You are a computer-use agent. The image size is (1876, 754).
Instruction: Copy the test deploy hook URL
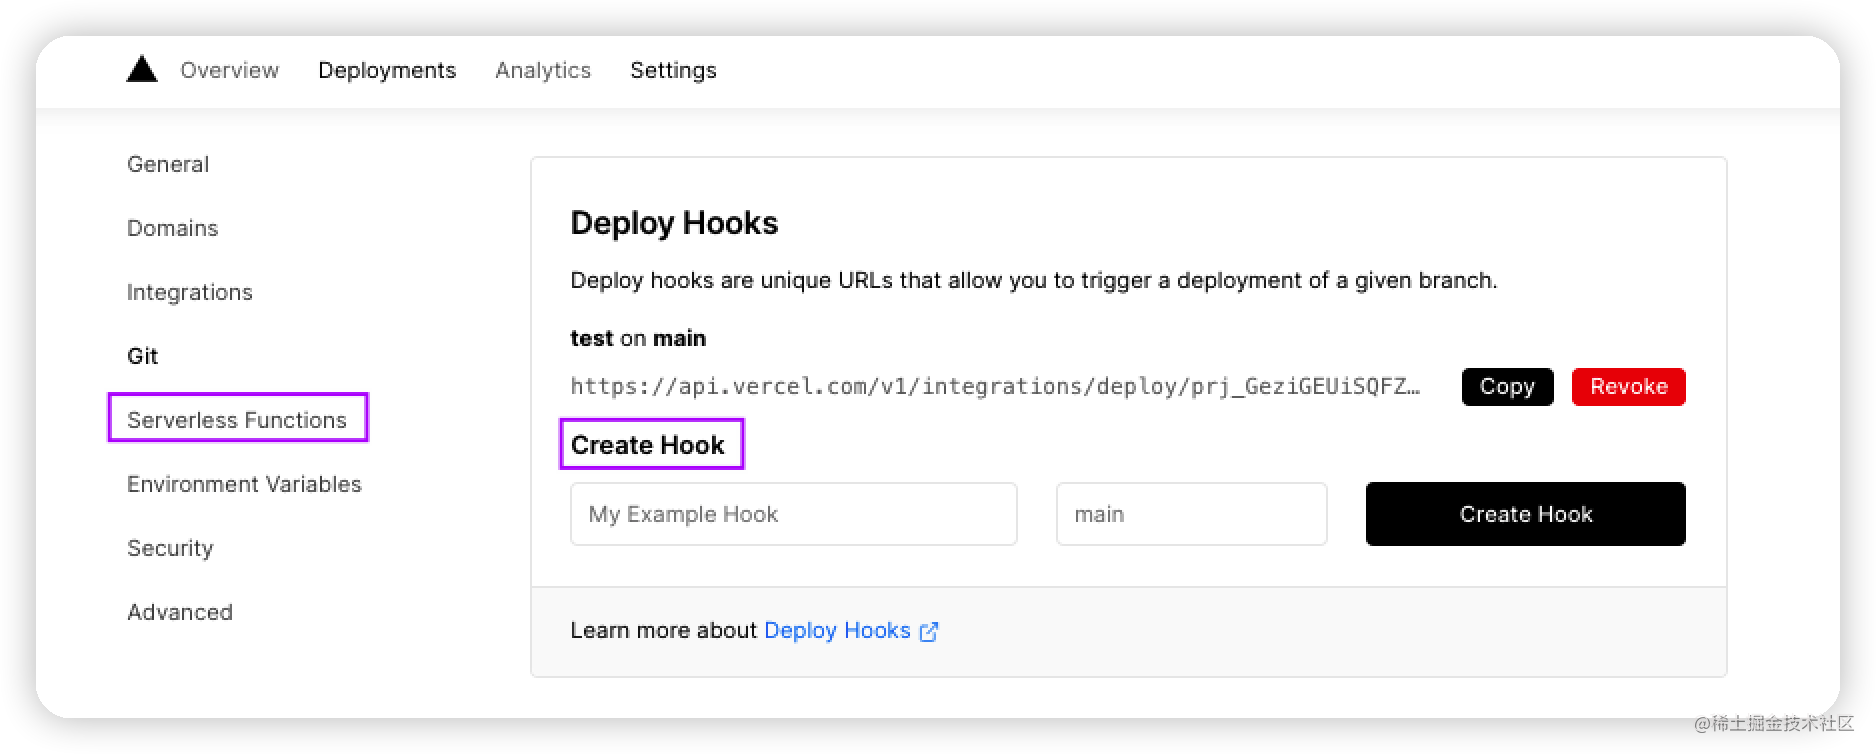(x=1507, y=387)
